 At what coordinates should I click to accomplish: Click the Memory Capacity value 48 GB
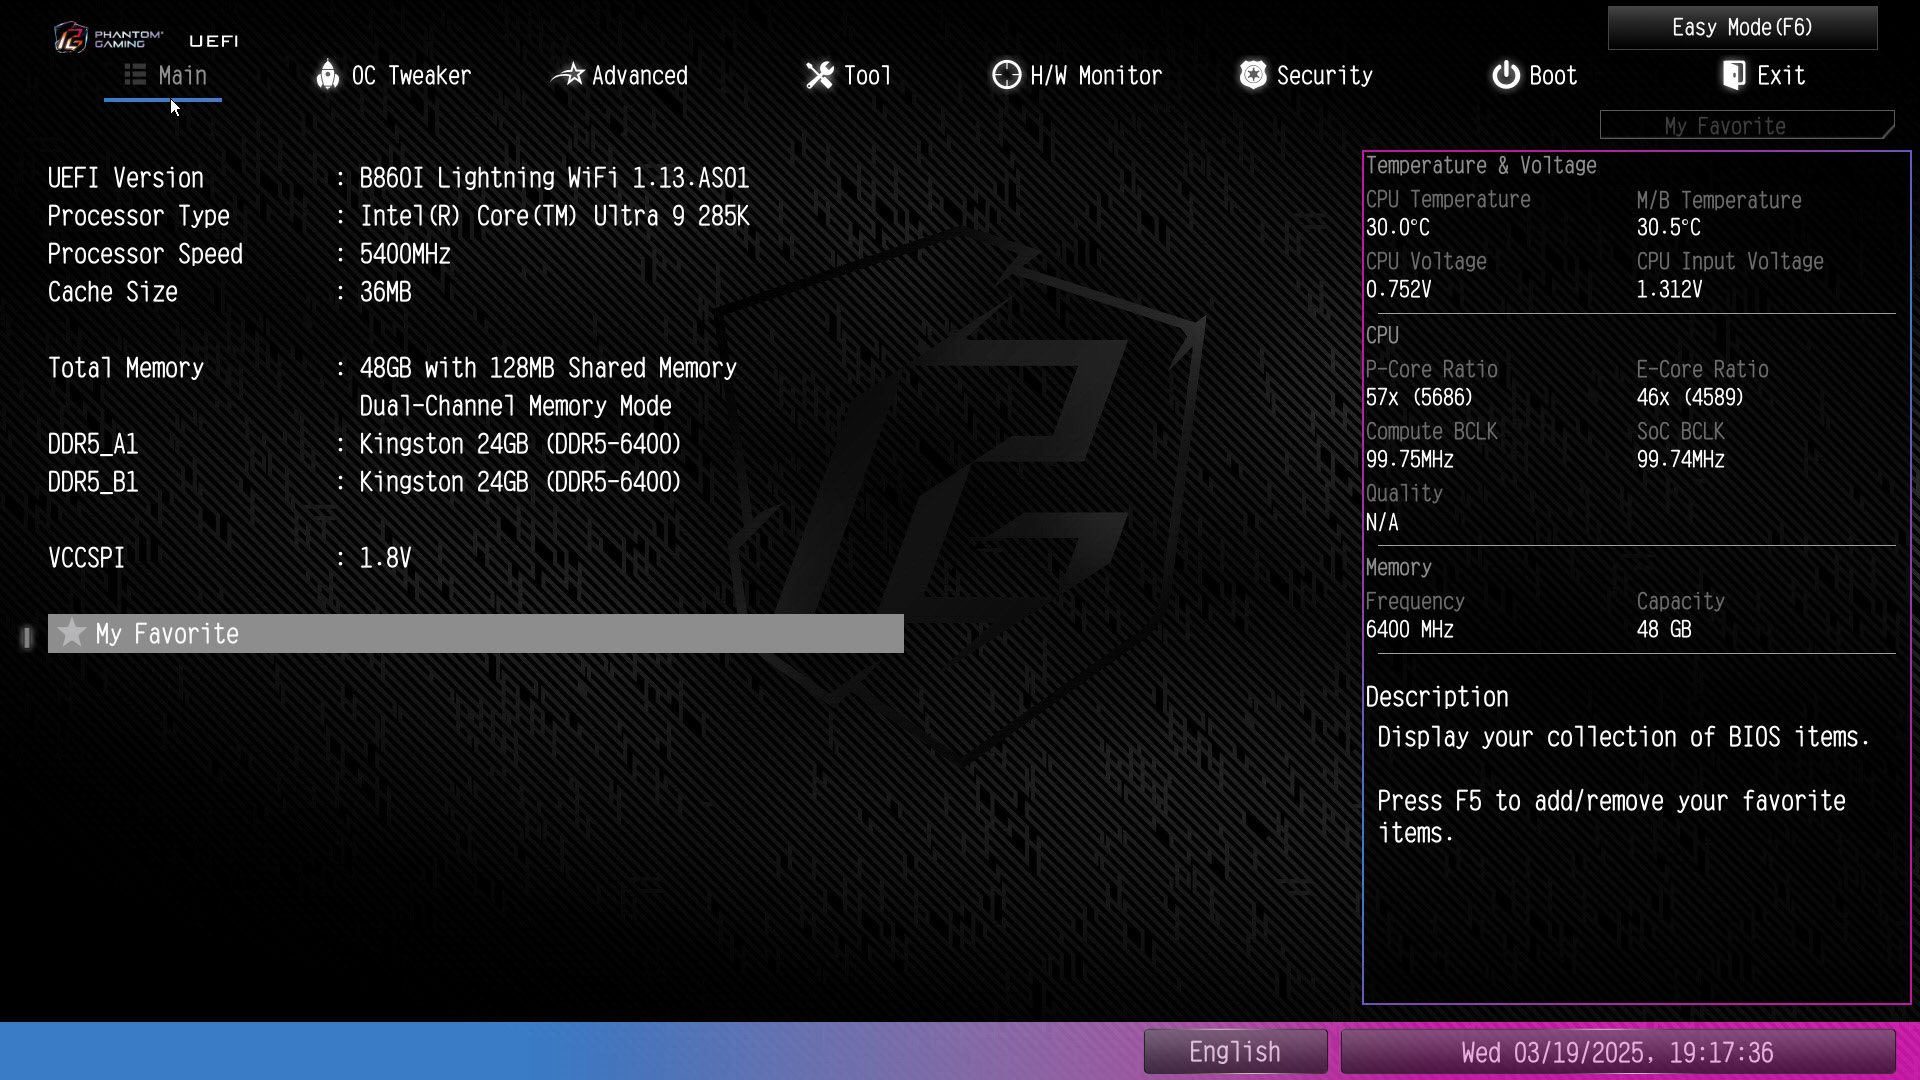point(1664,630)
